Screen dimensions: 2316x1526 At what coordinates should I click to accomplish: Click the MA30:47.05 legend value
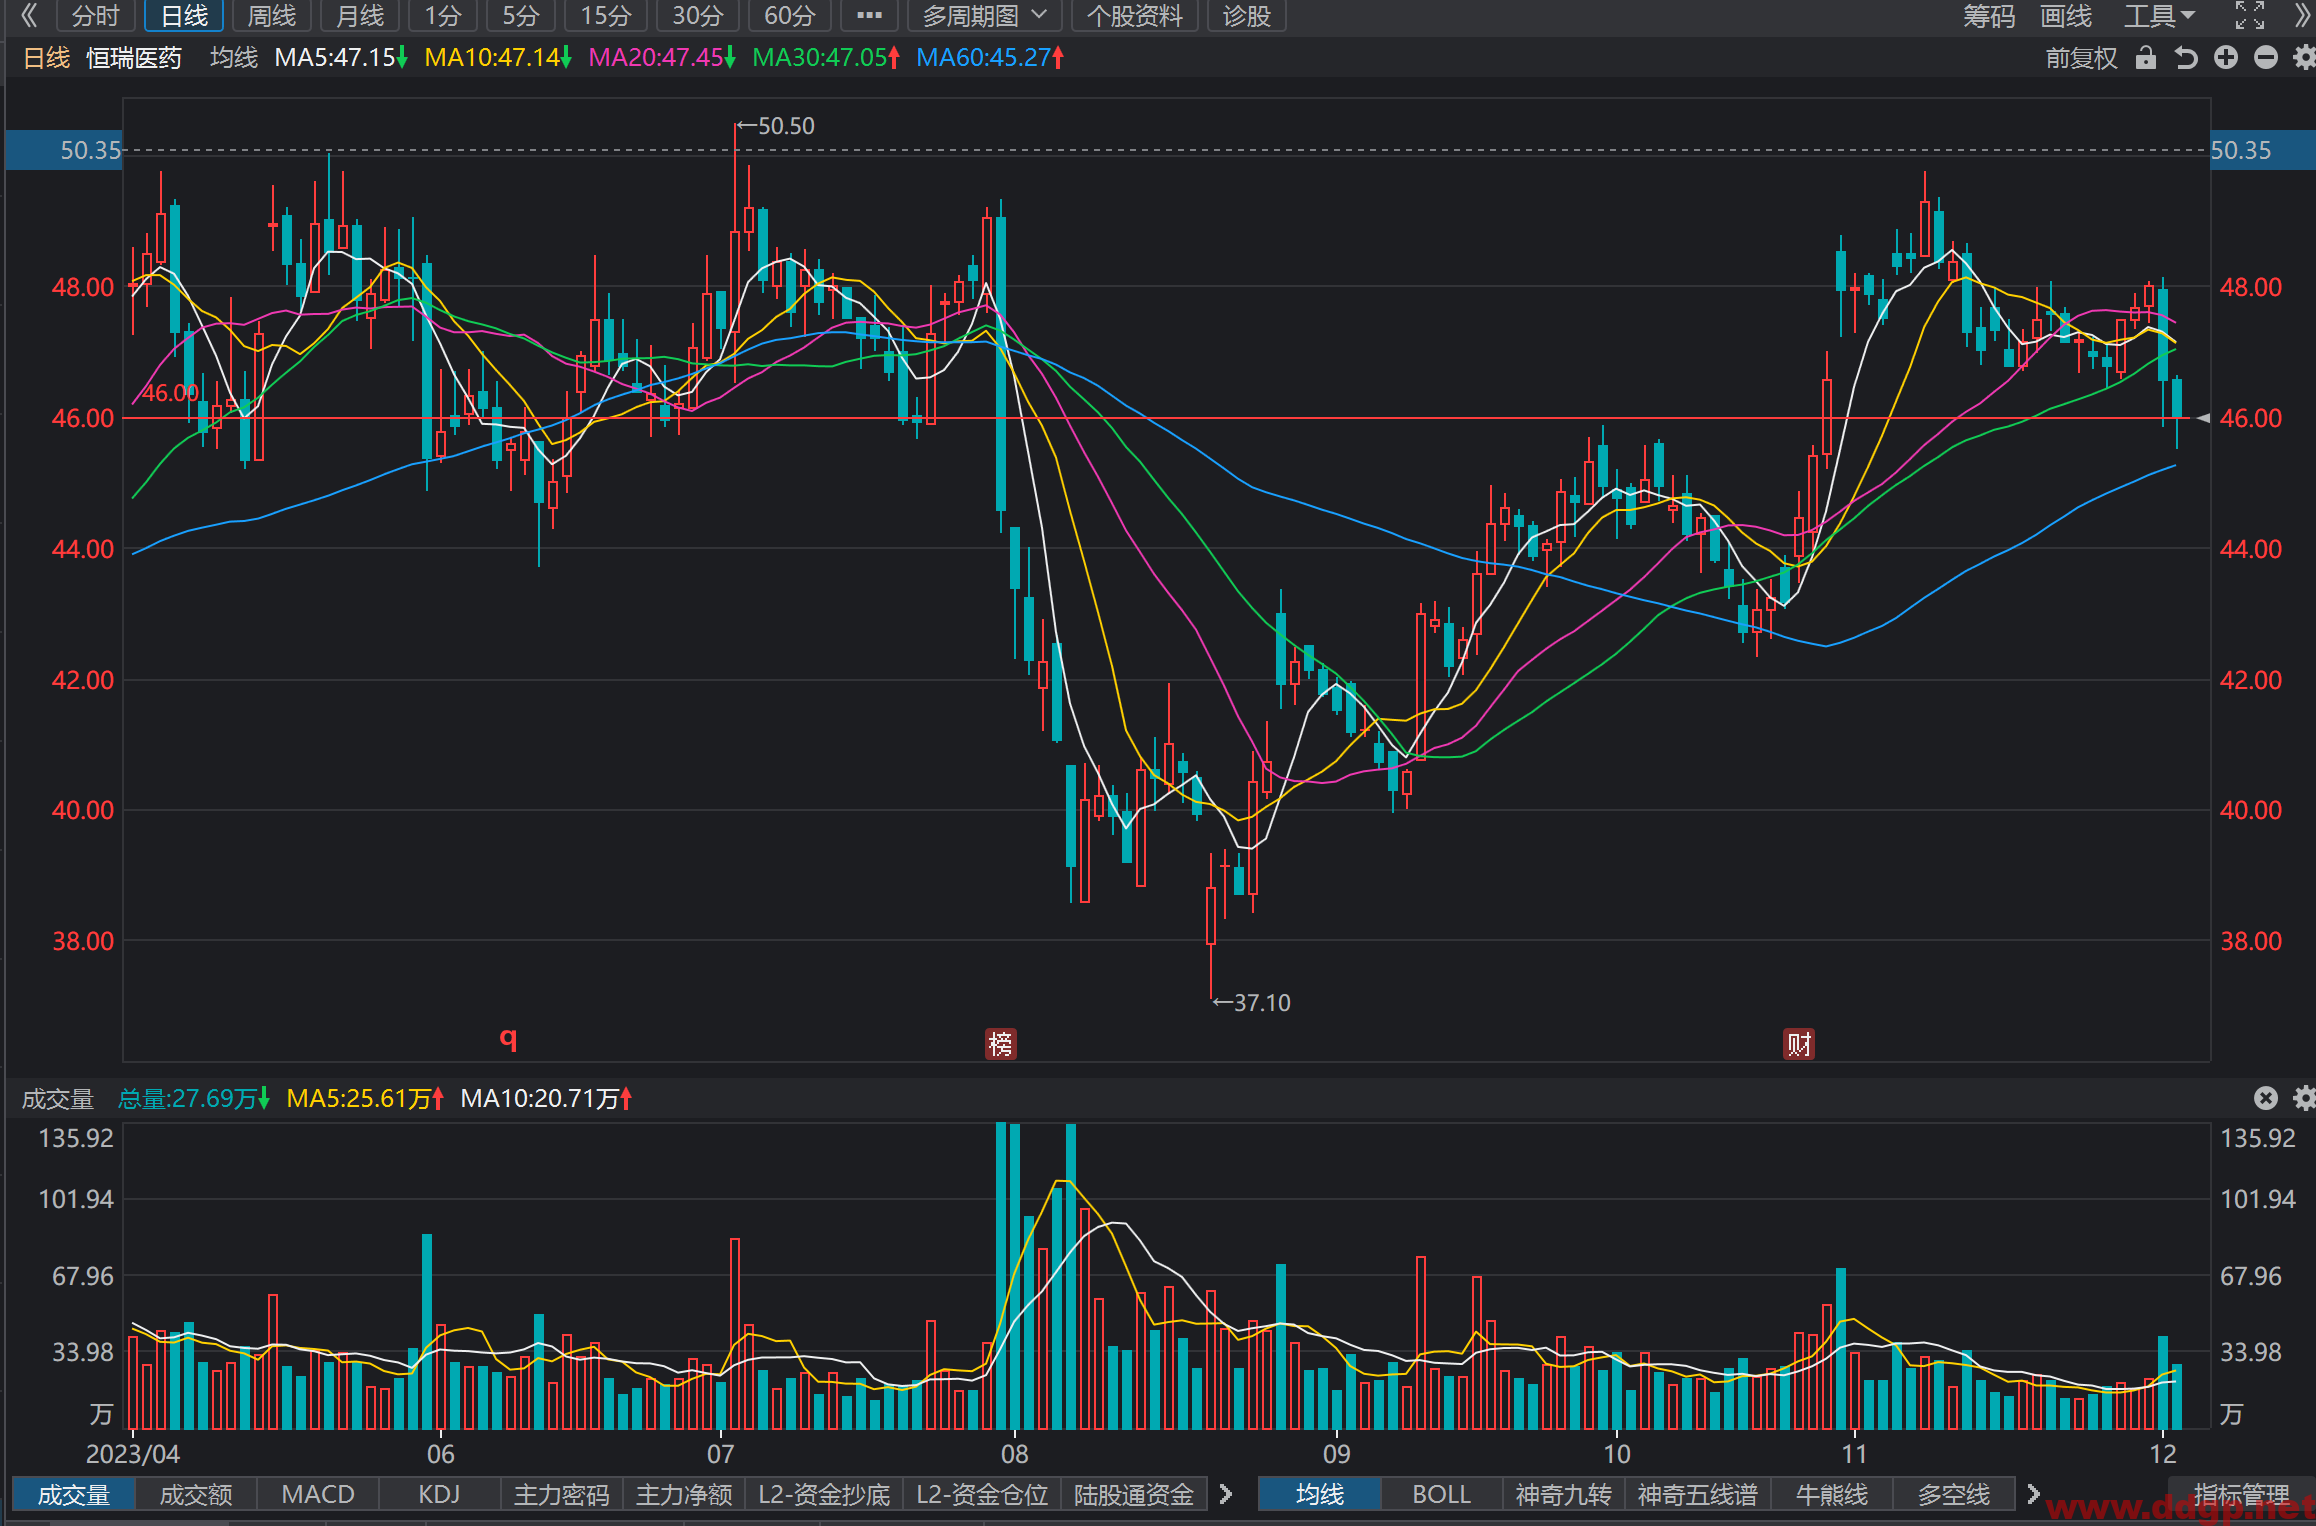826,58
